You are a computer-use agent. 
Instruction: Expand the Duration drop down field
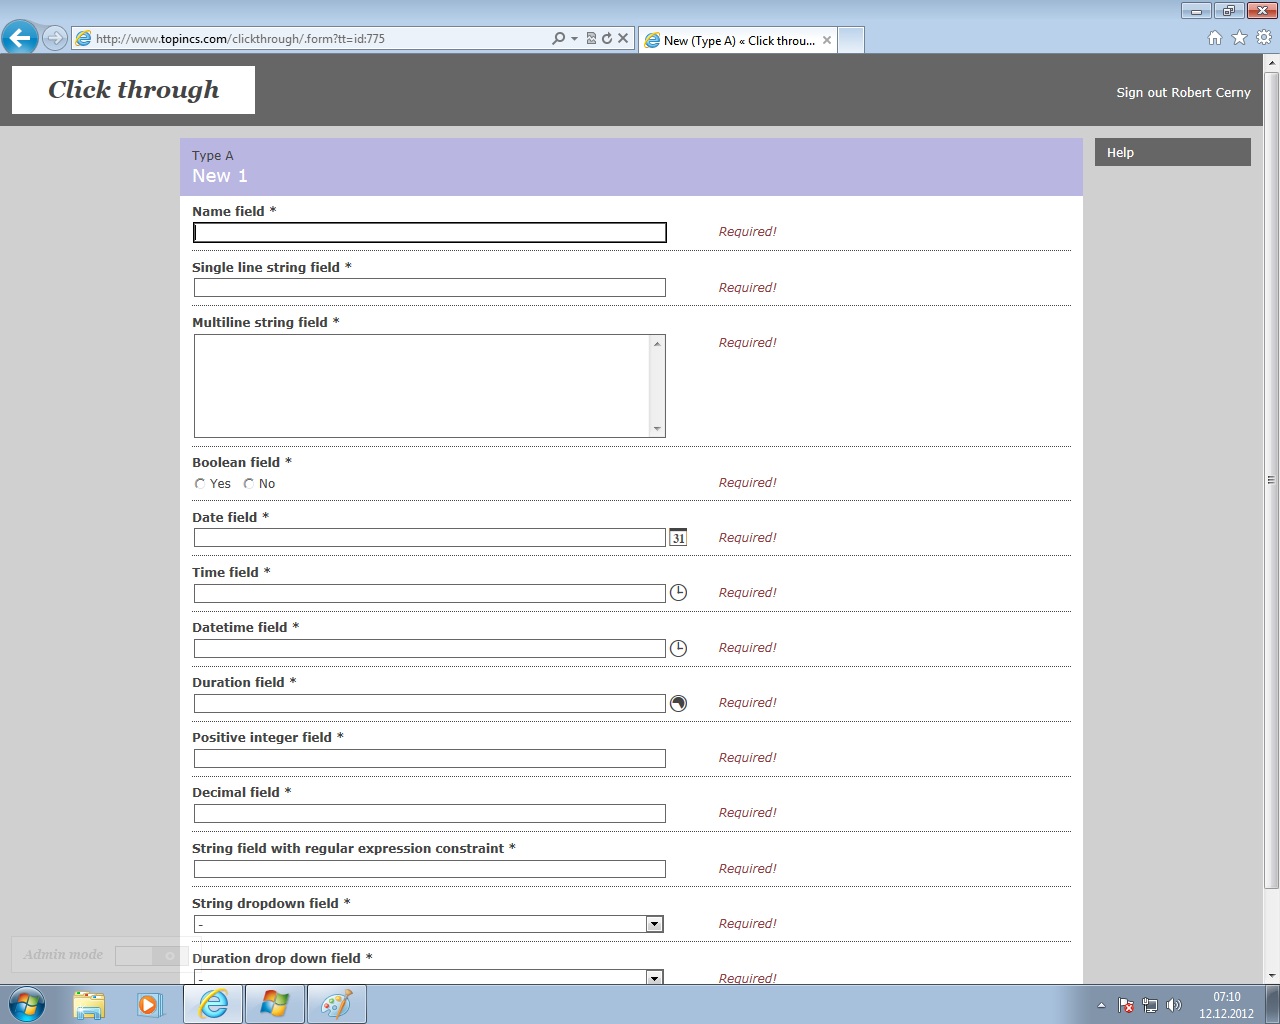point(654,977)
